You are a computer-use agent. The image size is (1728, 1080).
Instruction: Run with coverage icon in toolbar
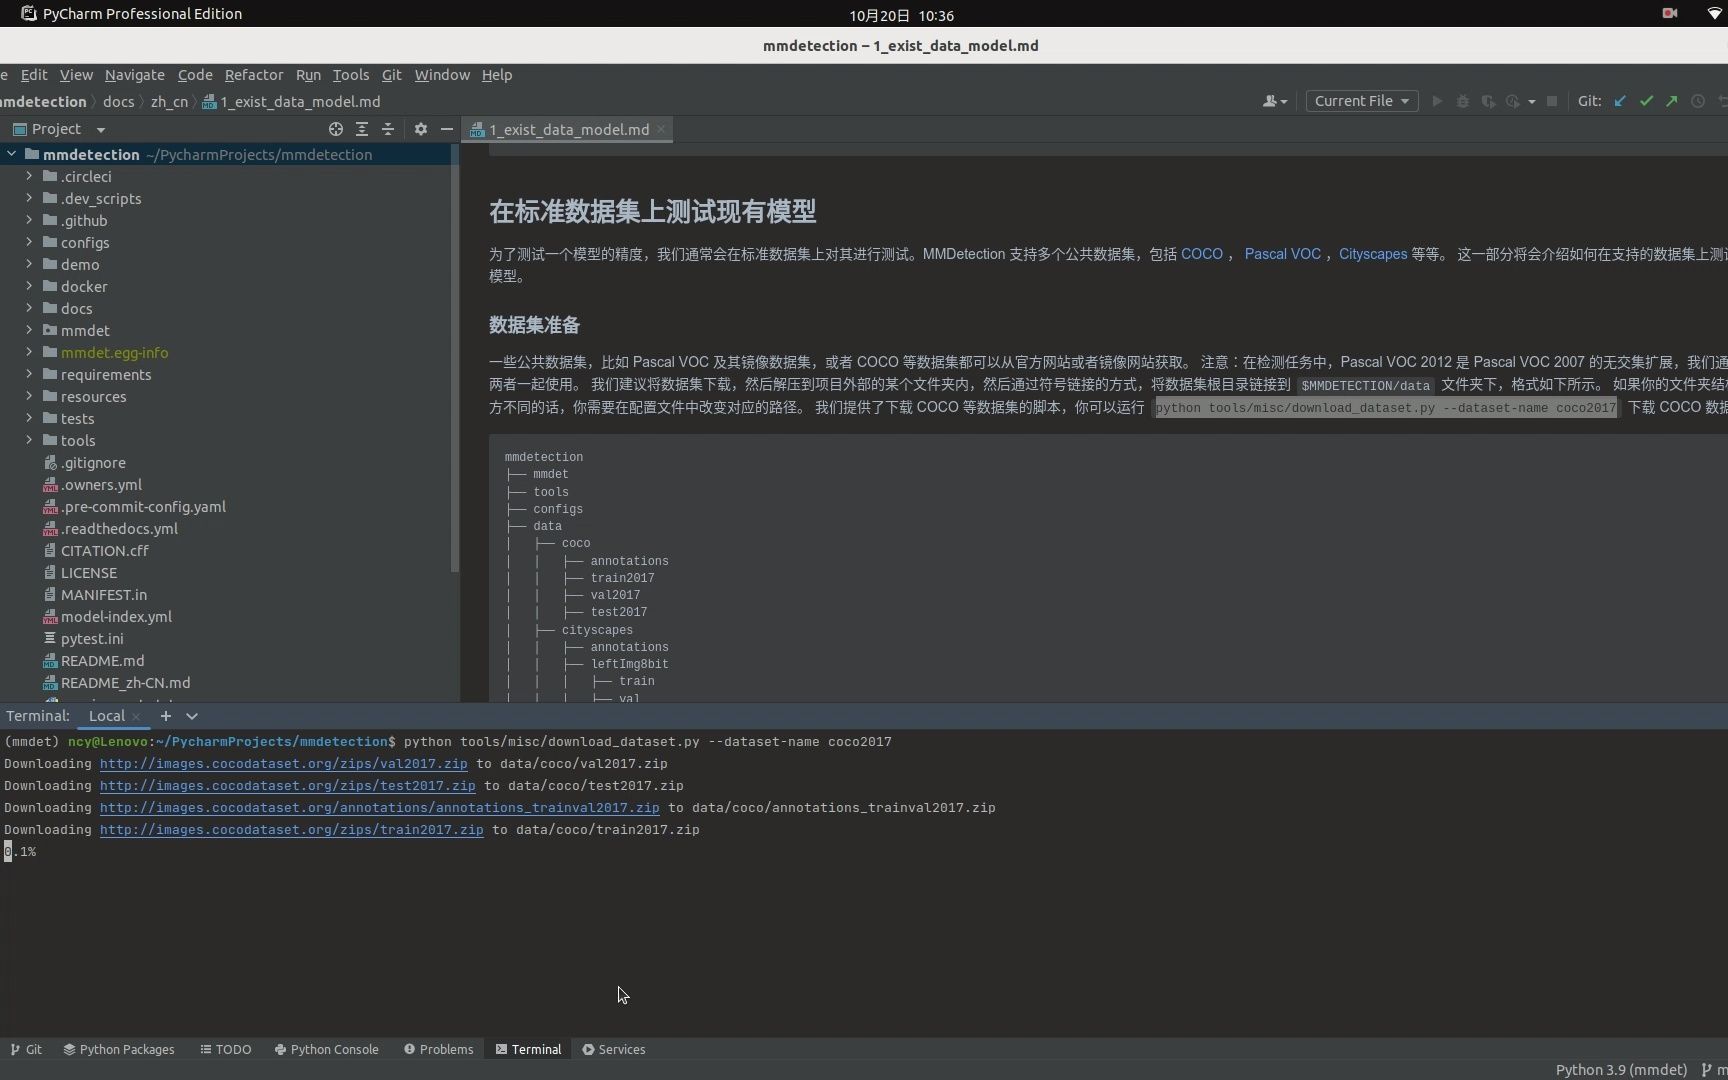1489,101
